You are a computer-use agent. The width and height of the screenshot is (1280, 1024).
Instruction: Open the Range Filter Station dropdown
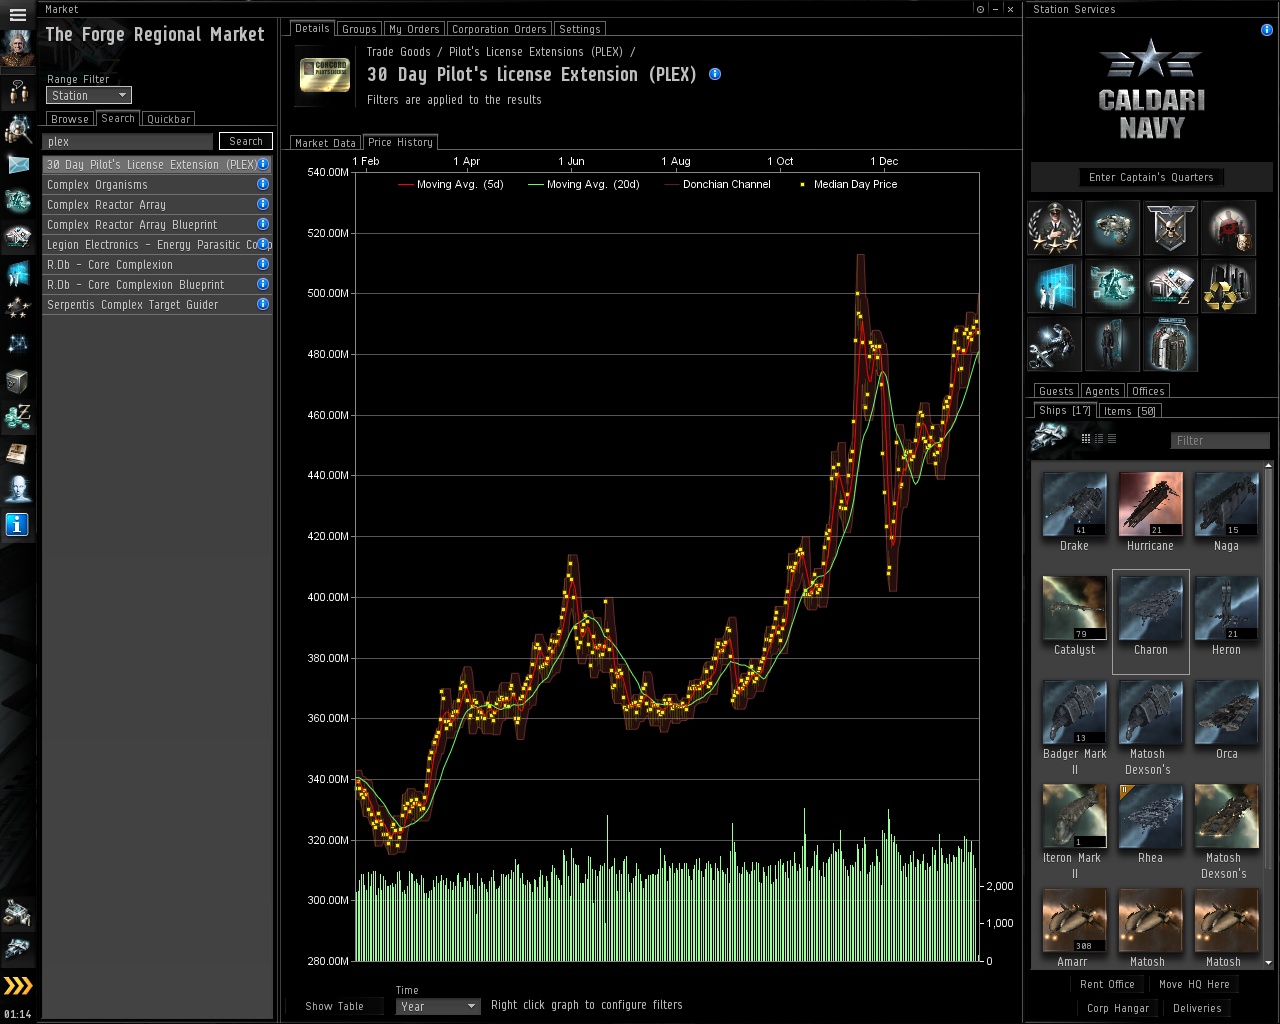(x=89, y=95)
